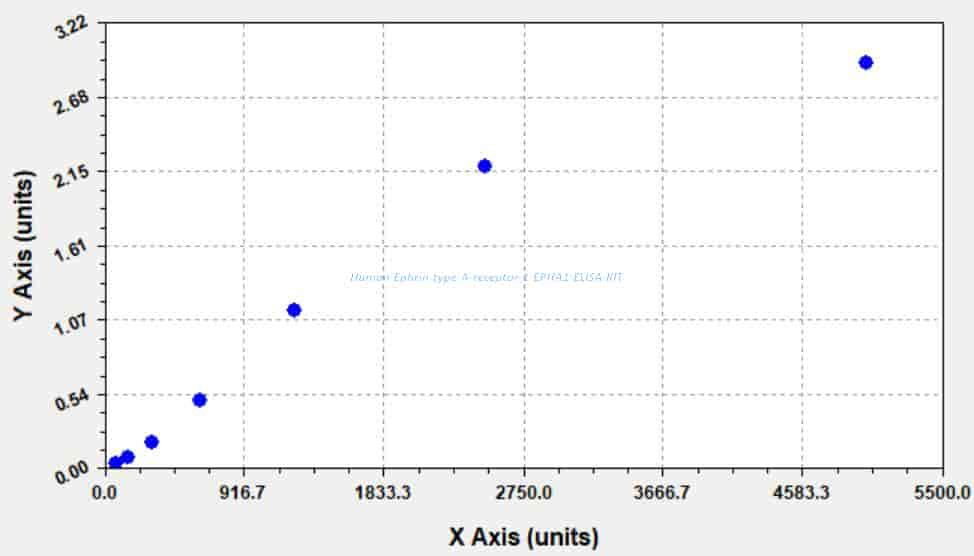Screen dimensions: 974x556
Task: Click the y-axis label 1.61
Action: 72,251
